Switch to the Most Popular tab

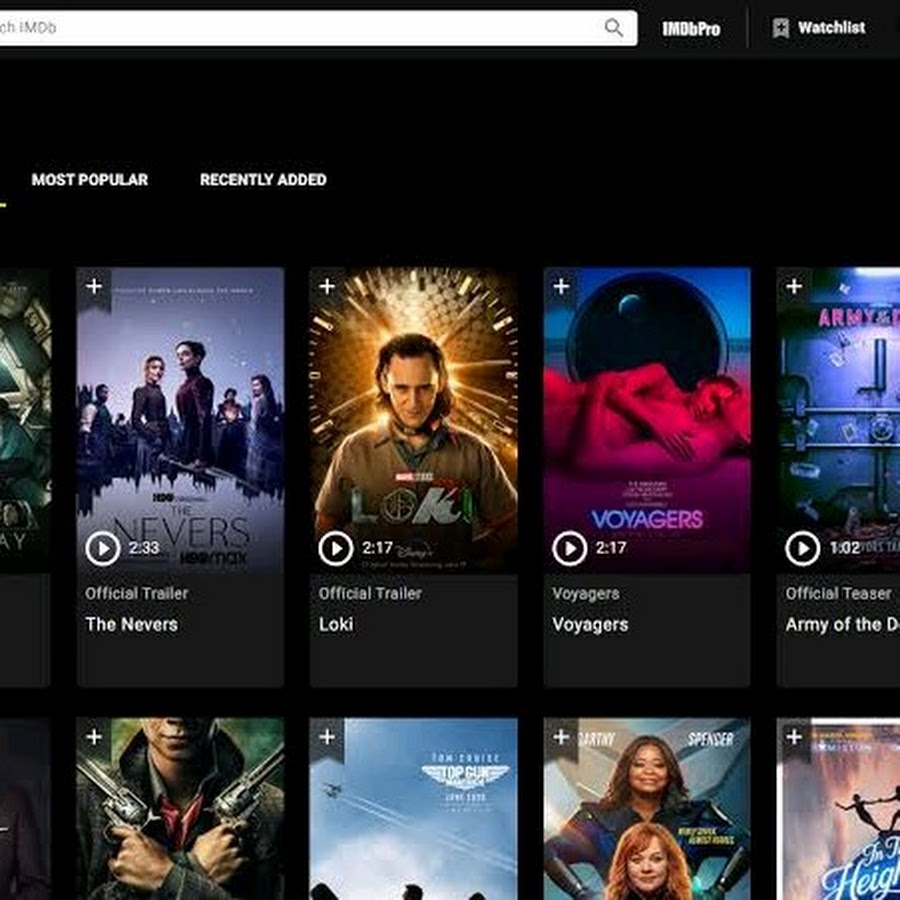(x=90, y=180)
